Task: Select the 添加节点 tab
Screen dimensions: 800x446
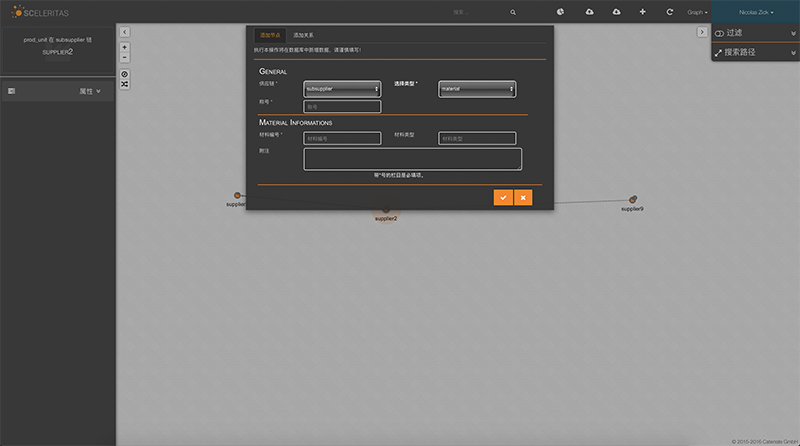Action: (x=270, y=34)
